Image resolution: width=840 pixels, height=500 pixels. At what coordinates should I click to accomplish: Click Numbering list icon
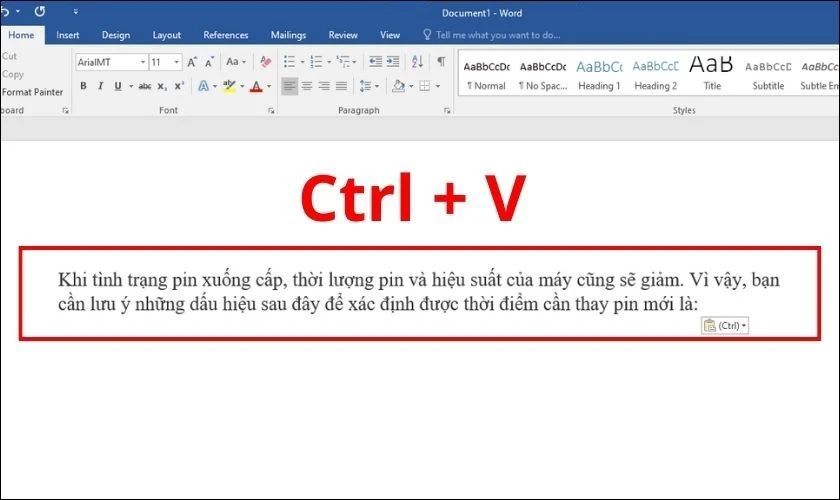(316, 62)
